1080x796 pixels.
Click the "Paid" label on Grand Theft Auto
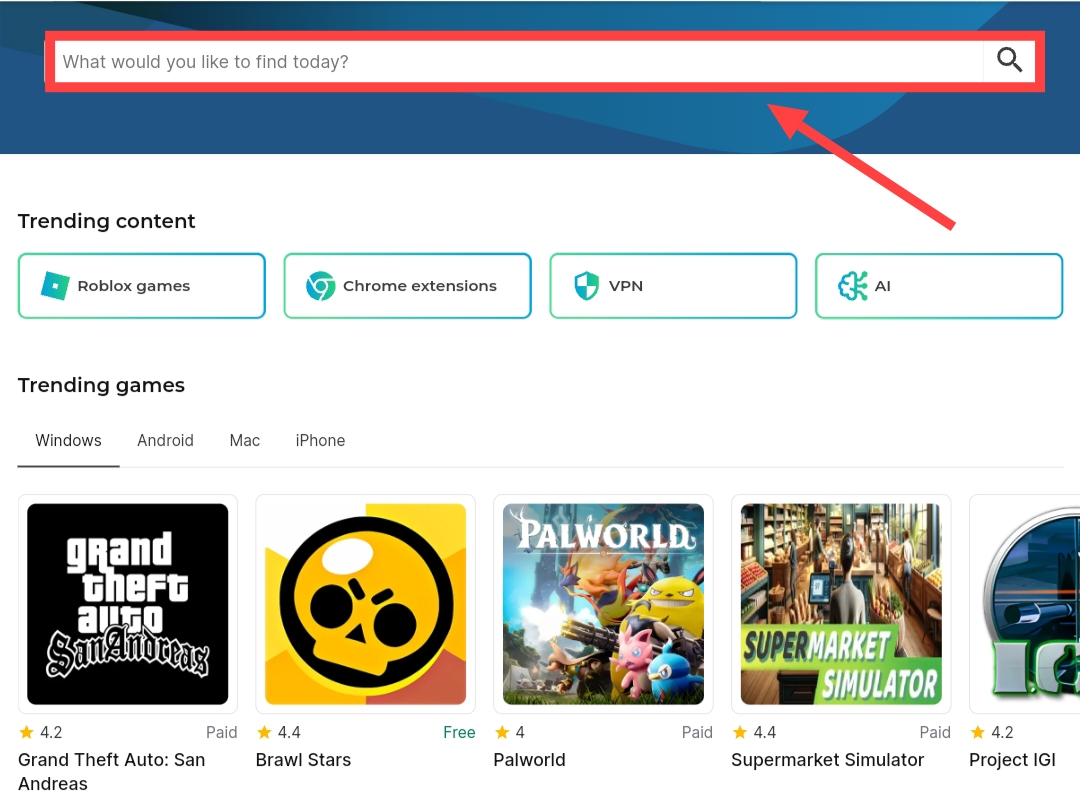tap(222, 733)
